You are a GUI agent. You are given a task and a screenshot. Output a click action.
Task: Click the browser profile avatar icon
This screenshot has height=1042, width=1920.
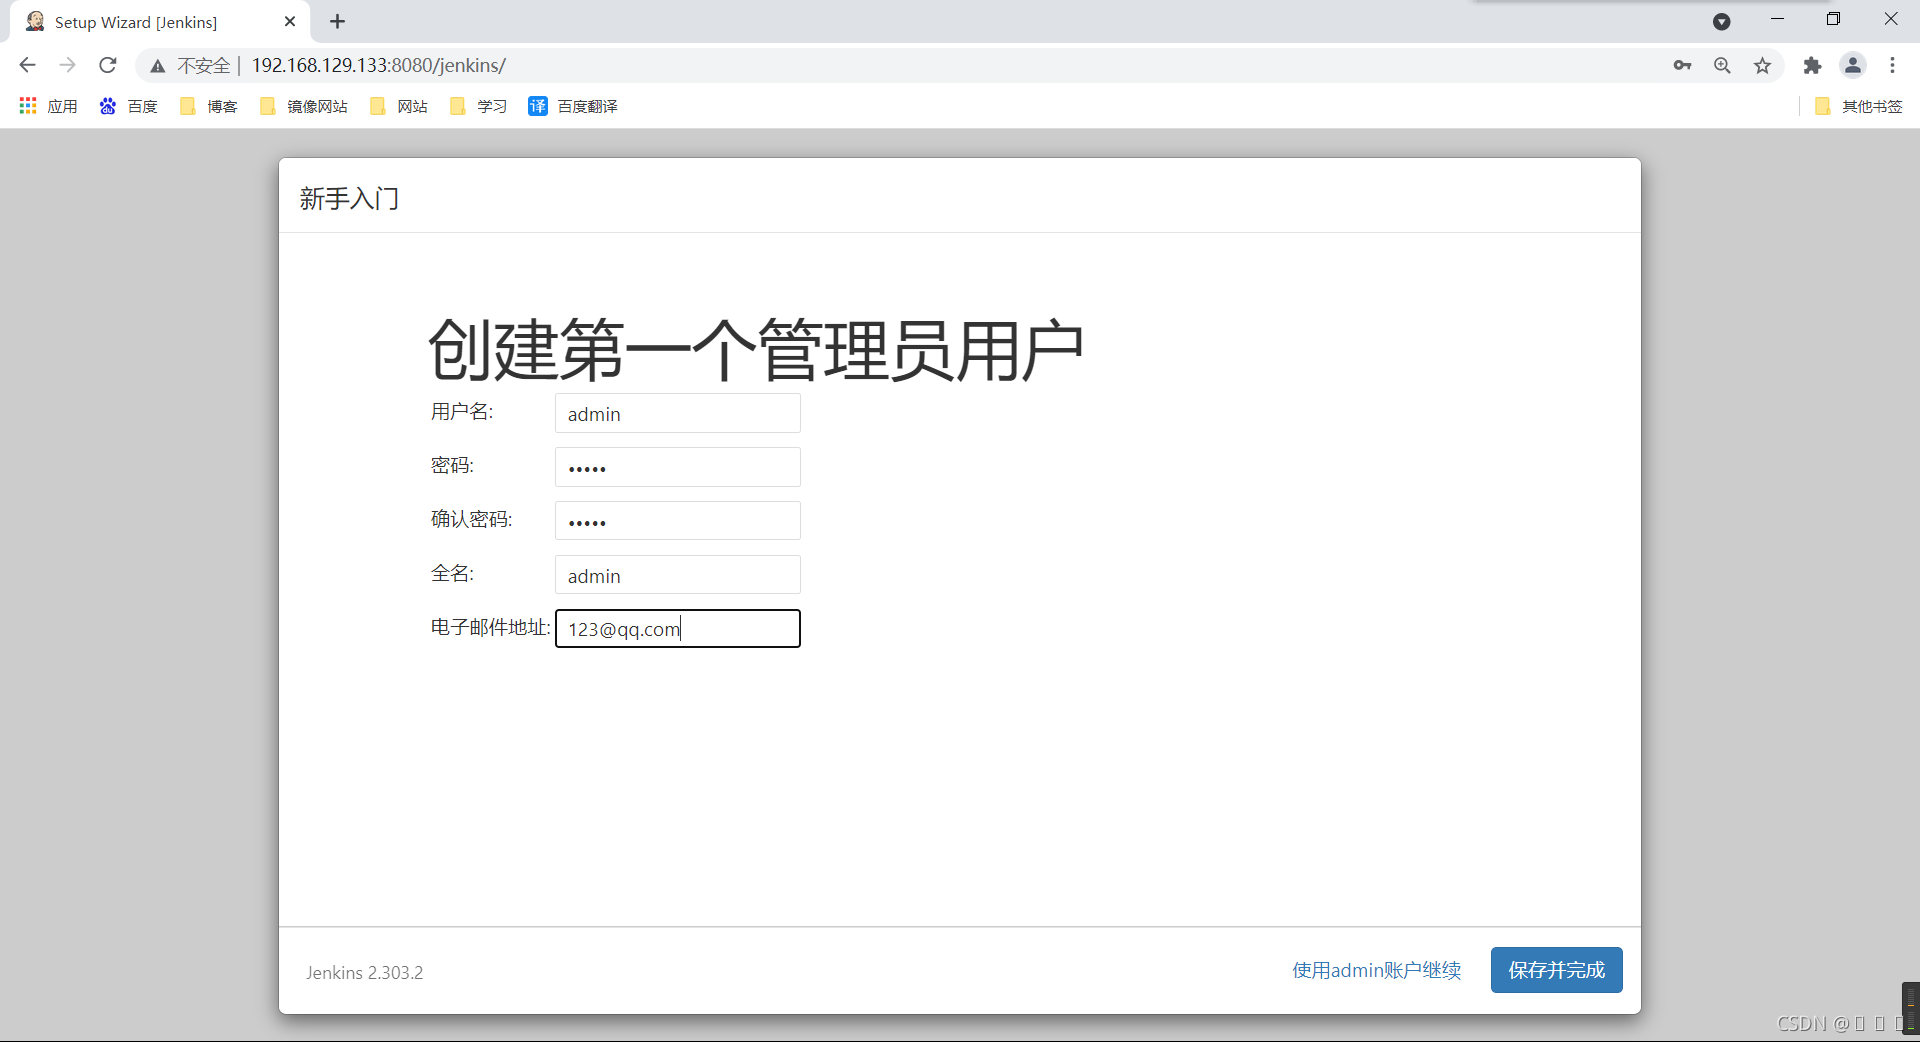point(1853,65)
